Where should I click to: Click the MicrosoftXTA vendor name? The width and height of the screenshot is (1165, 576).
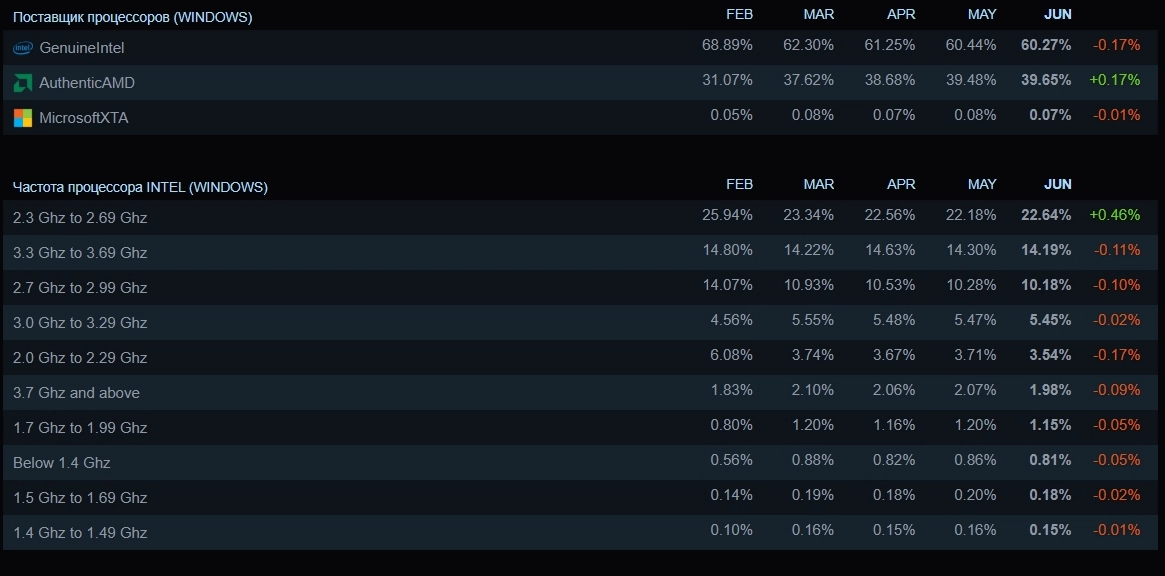click(84, 118)
